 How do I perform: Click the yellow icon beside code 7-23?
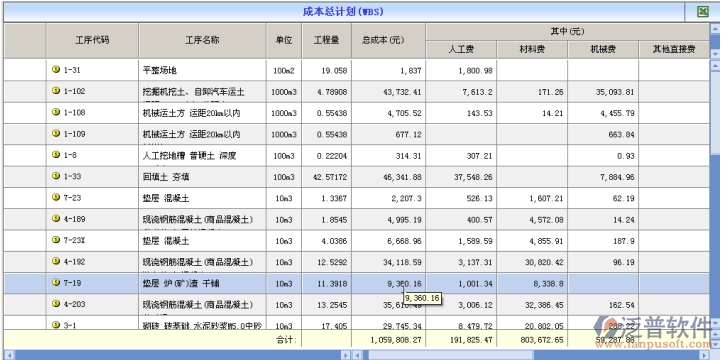pyautogui.click(x=56, y=197)
